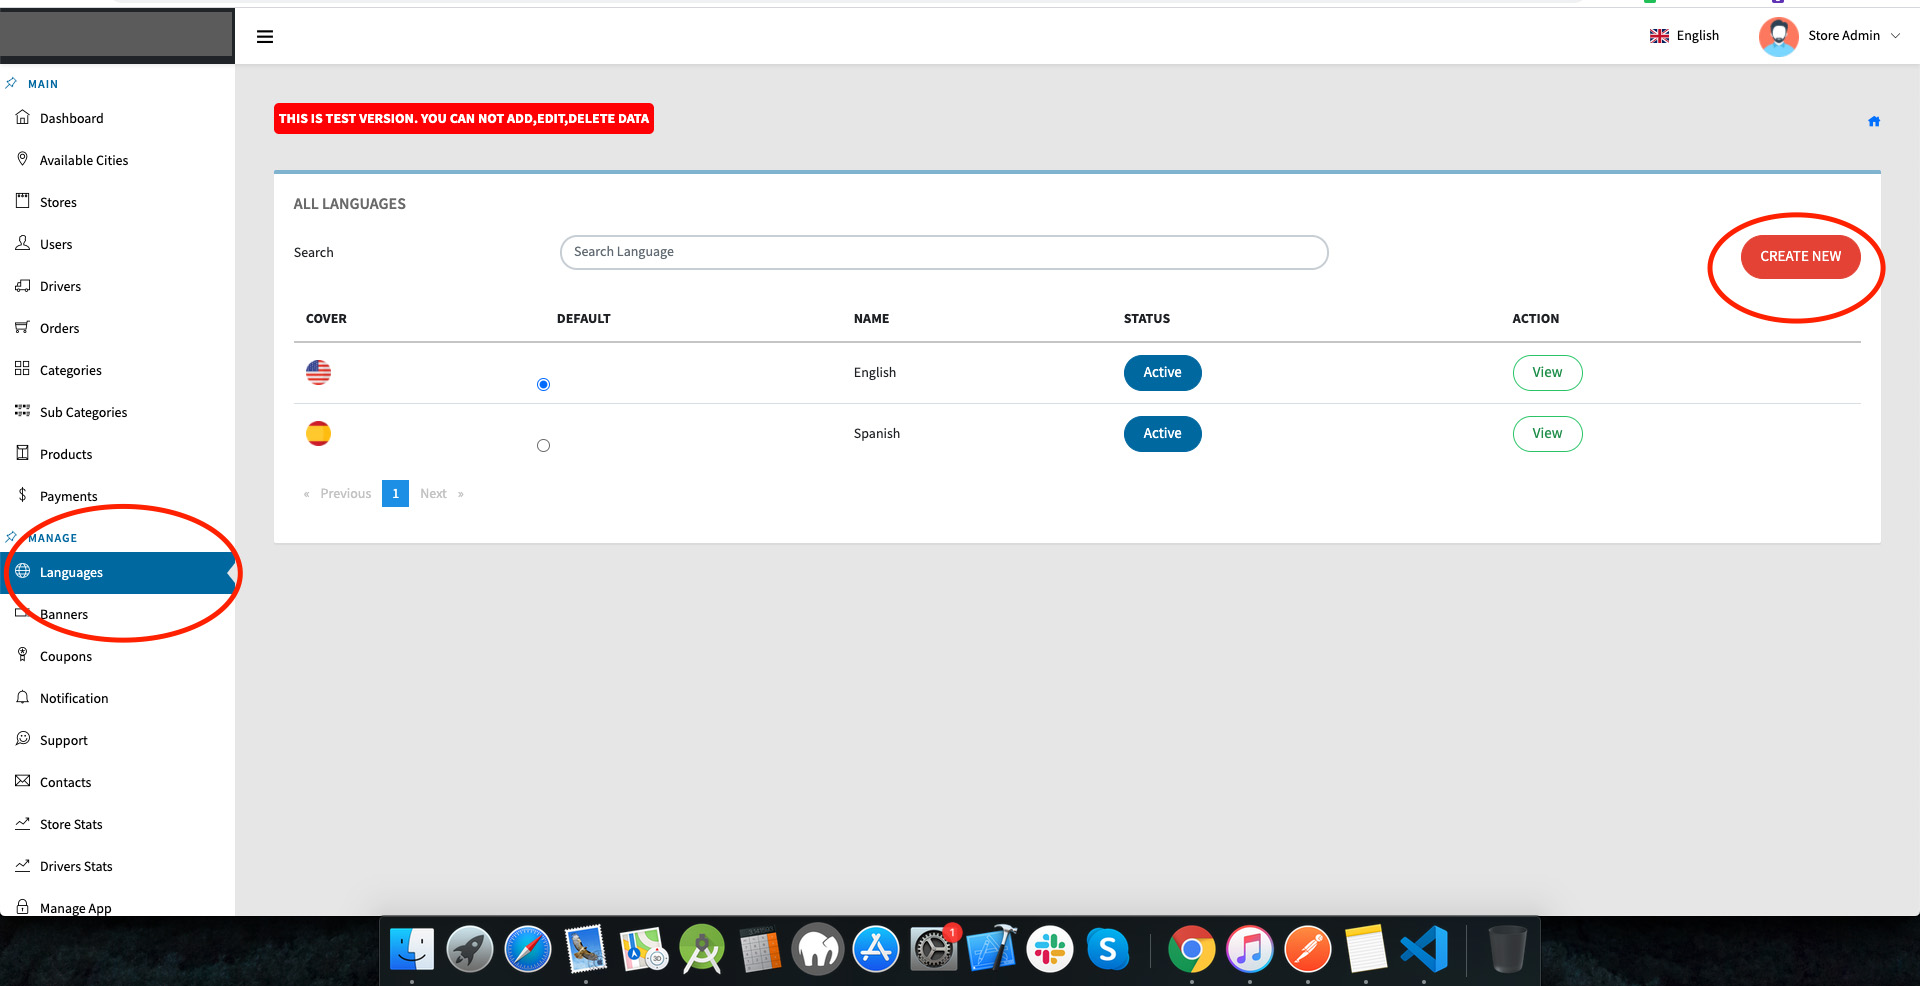Open Slack from the dock

(x=1050, y=950)
